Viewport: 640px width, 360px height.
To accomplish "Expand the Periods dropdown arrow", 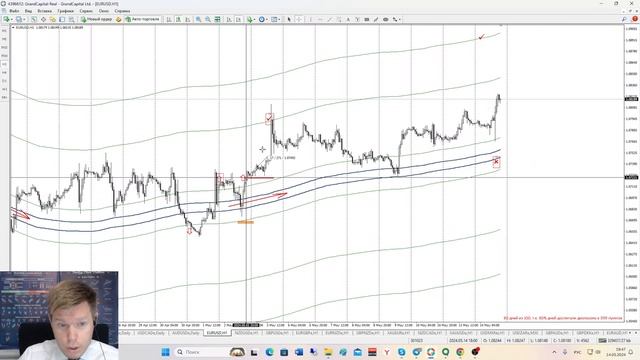I will click(x=267, y=19).
